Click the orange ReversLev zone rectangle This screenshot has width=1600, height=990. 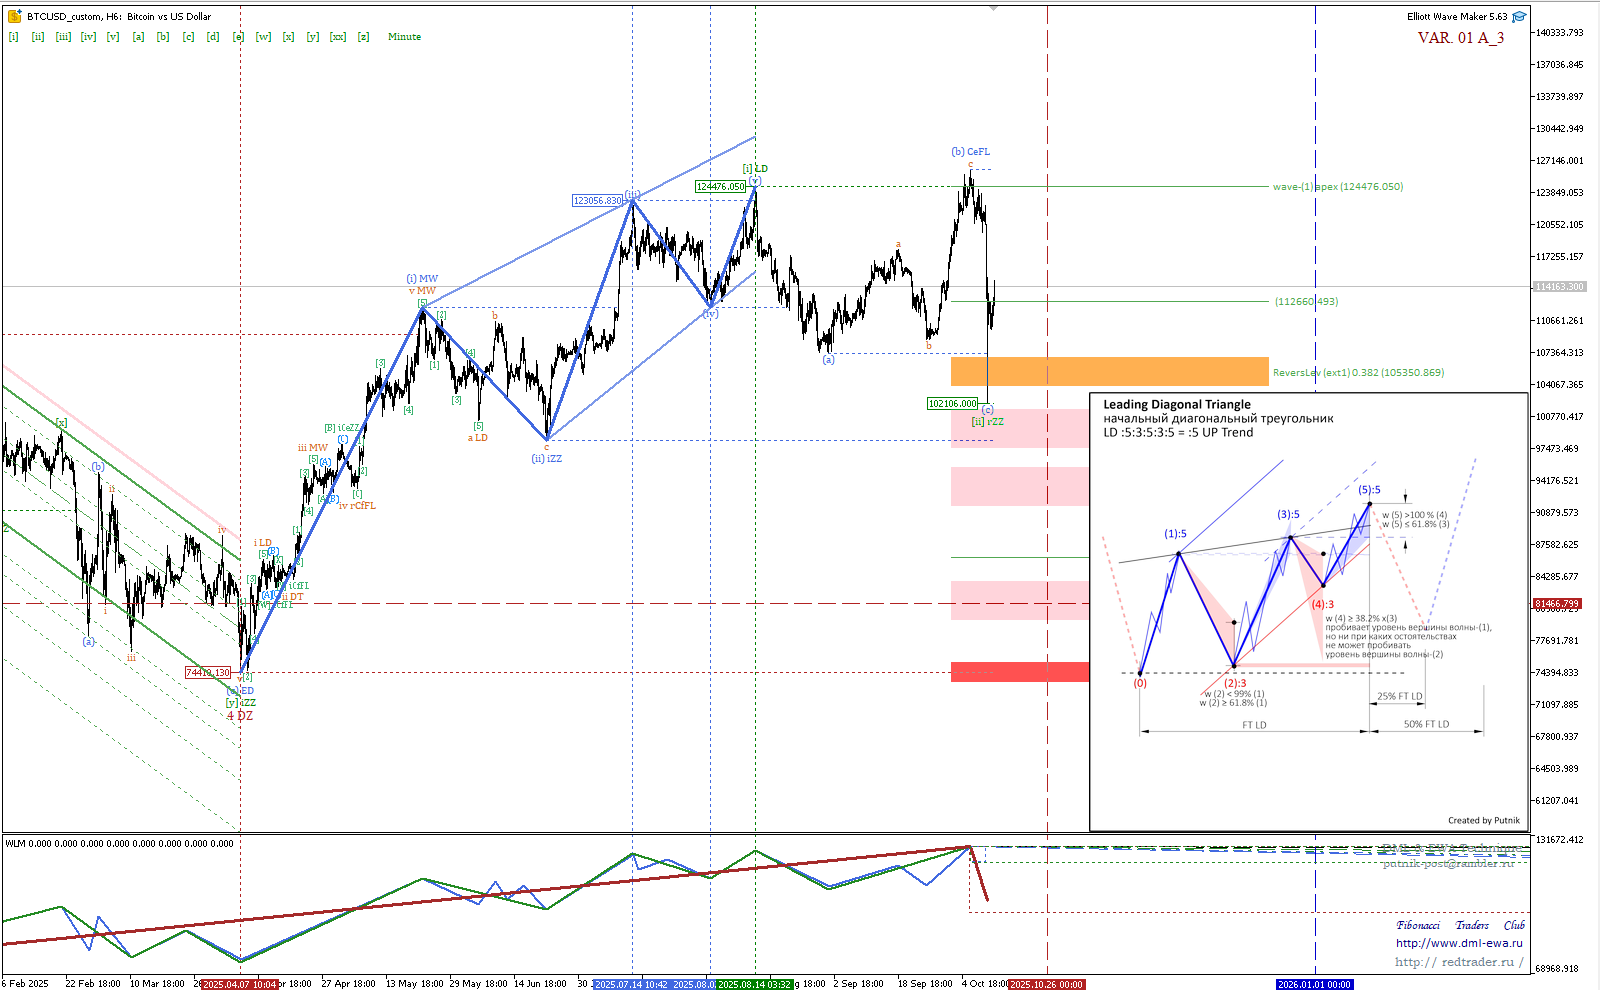pos(1108,371)
